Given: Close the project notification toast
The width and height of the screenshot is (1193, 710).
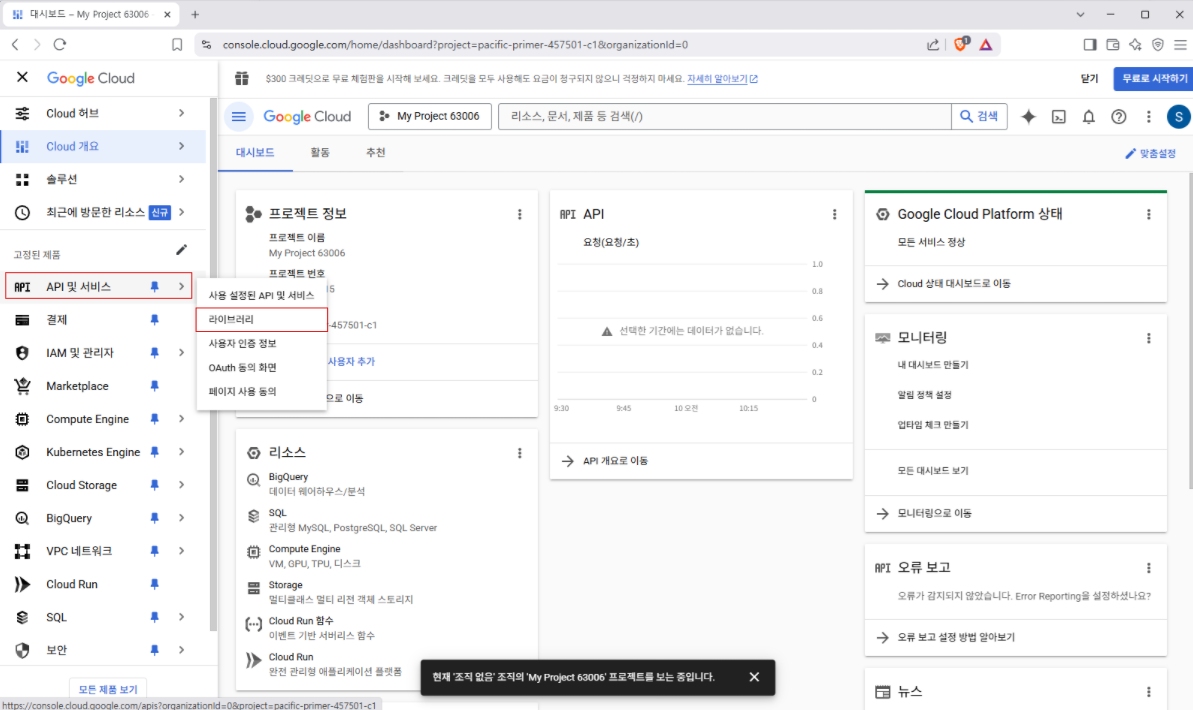Looking at the screenshot, I should (x=754, y=677).
